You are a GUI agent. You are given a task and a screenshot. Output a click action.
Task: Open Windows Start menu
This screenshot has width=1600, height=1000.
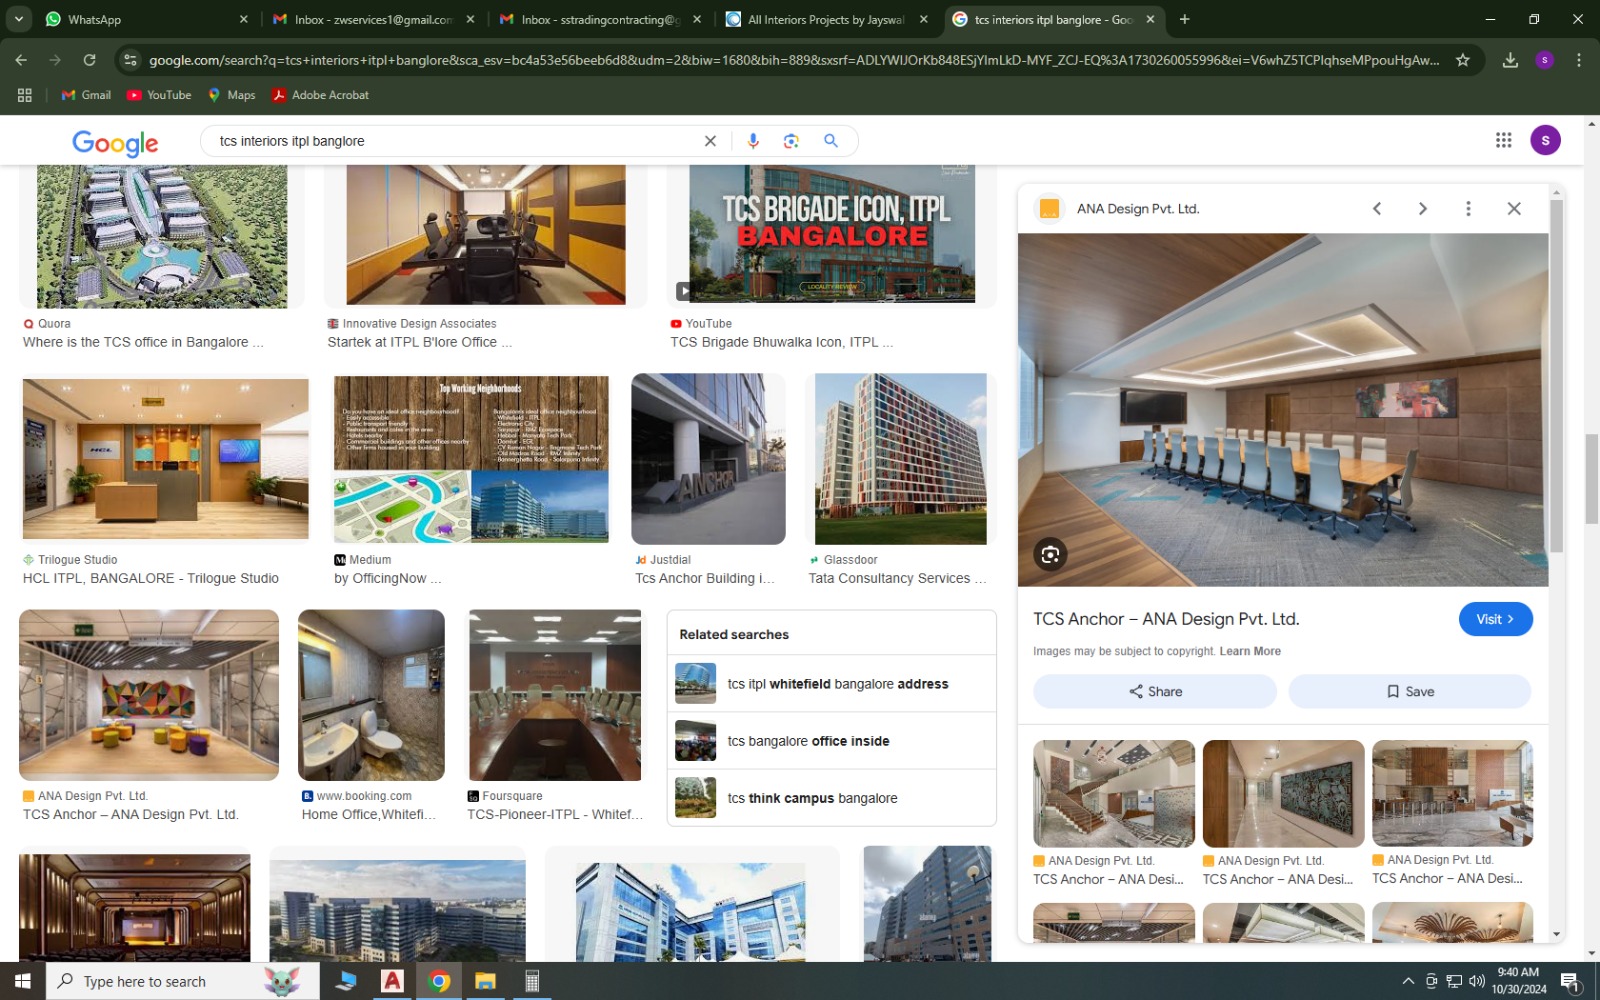23,981
